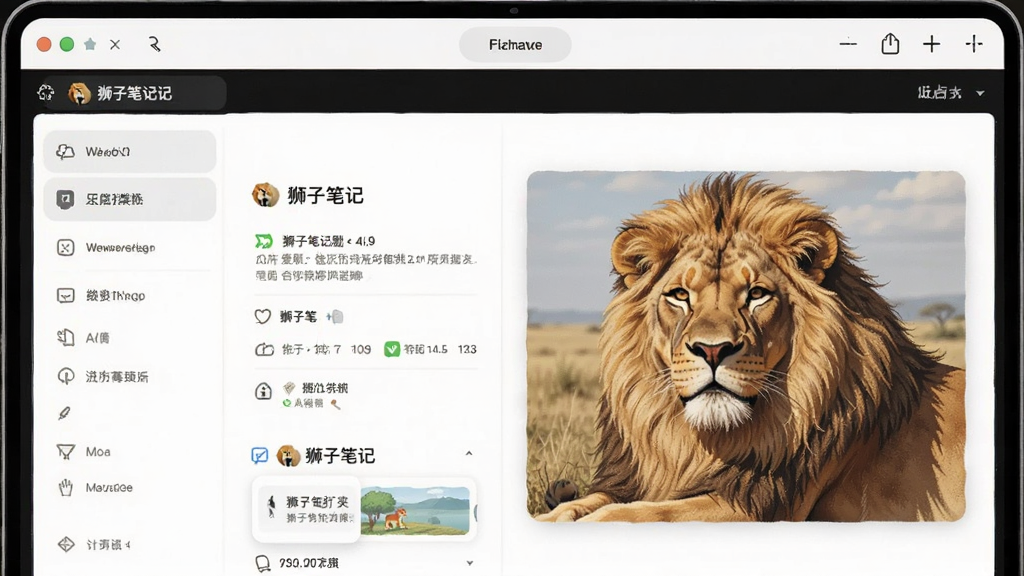1024x576 pixels.
Task: Click the curved arrow icon beside the X
Action: point(155,44)
